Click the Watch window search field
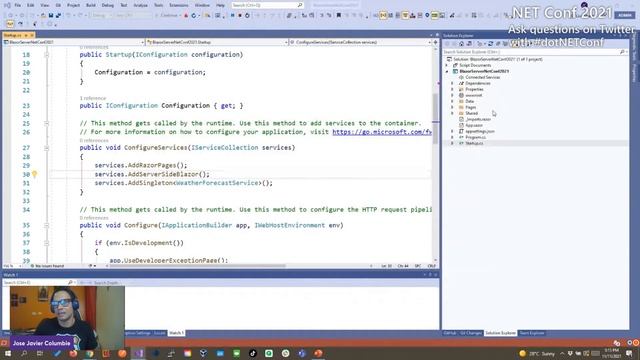The image size is (640, 360). (39, 282)
